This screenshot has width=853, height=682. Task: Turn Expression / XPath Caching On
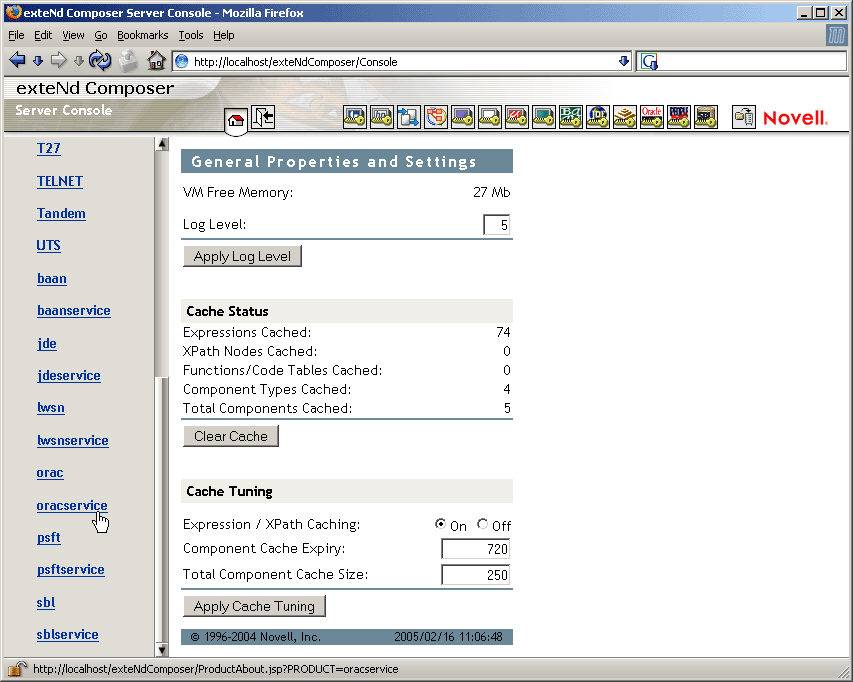coord(440,524)
